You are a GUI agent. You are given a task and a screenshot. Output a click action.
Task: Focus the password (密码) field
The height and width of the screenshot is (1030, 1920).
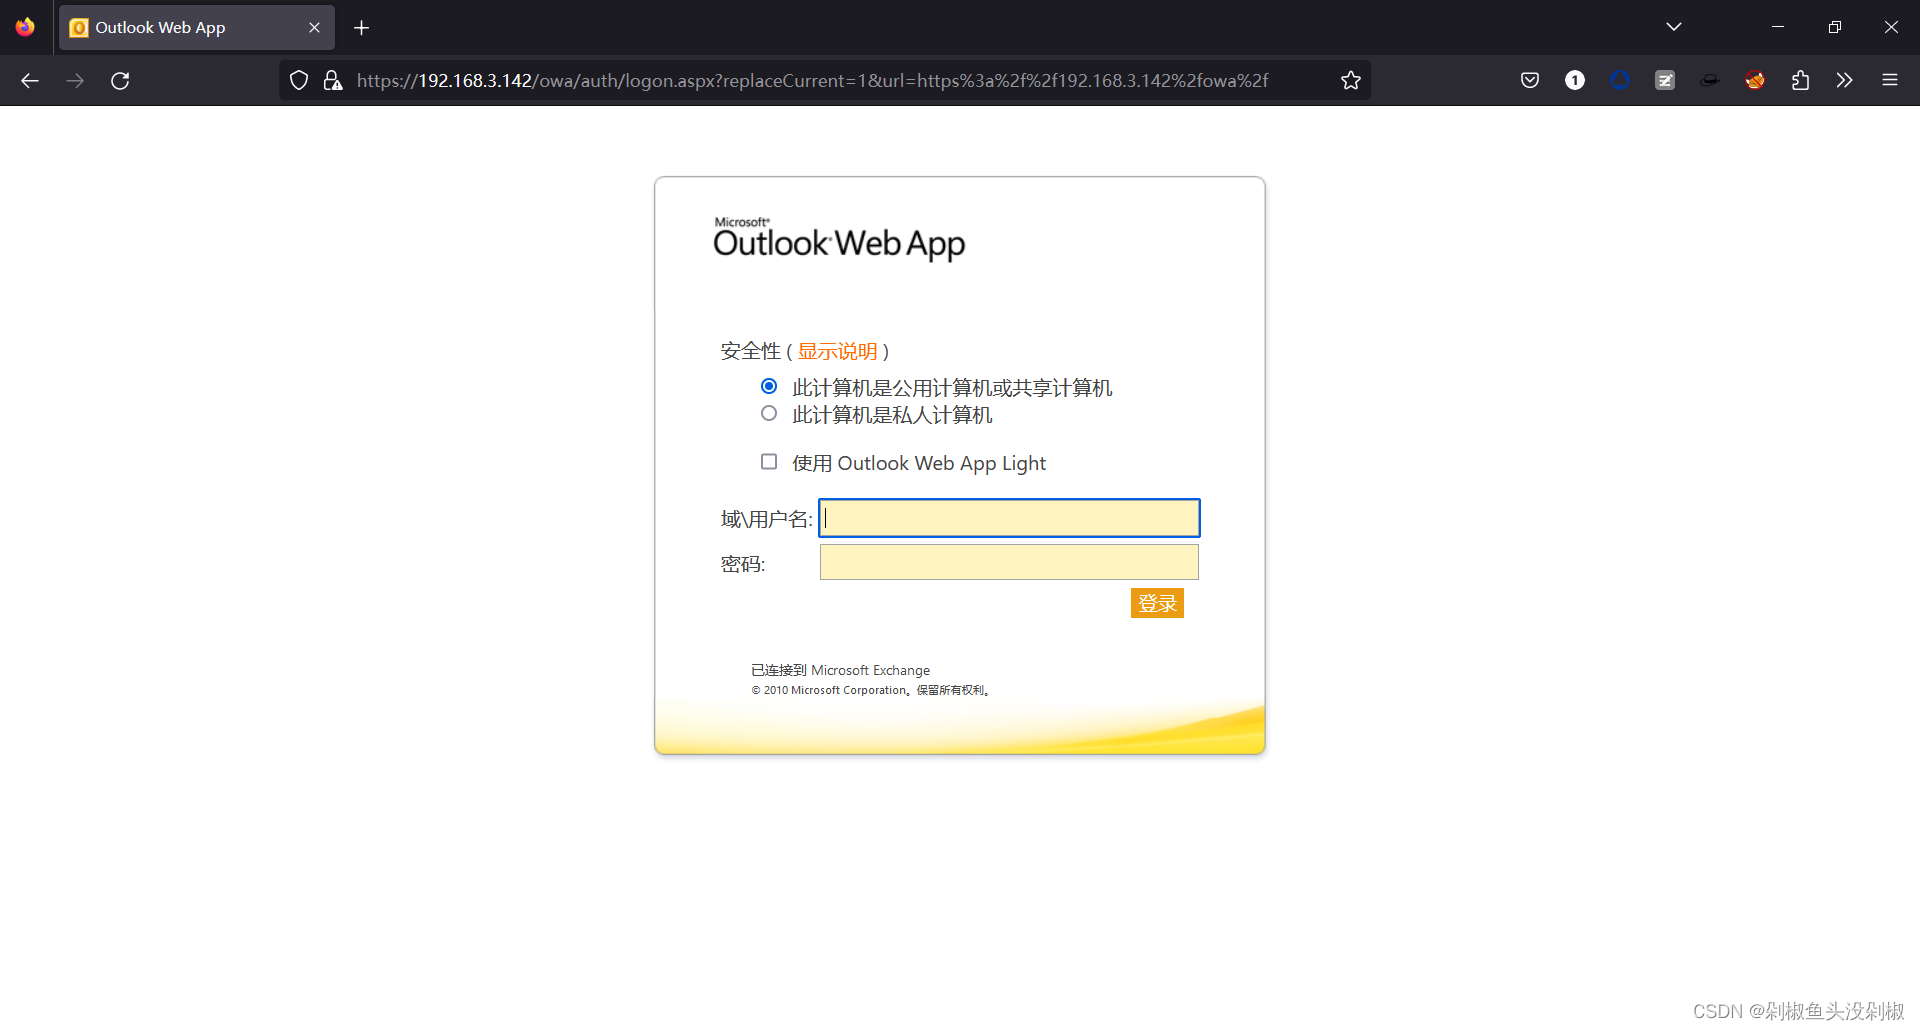(1009, 562)
